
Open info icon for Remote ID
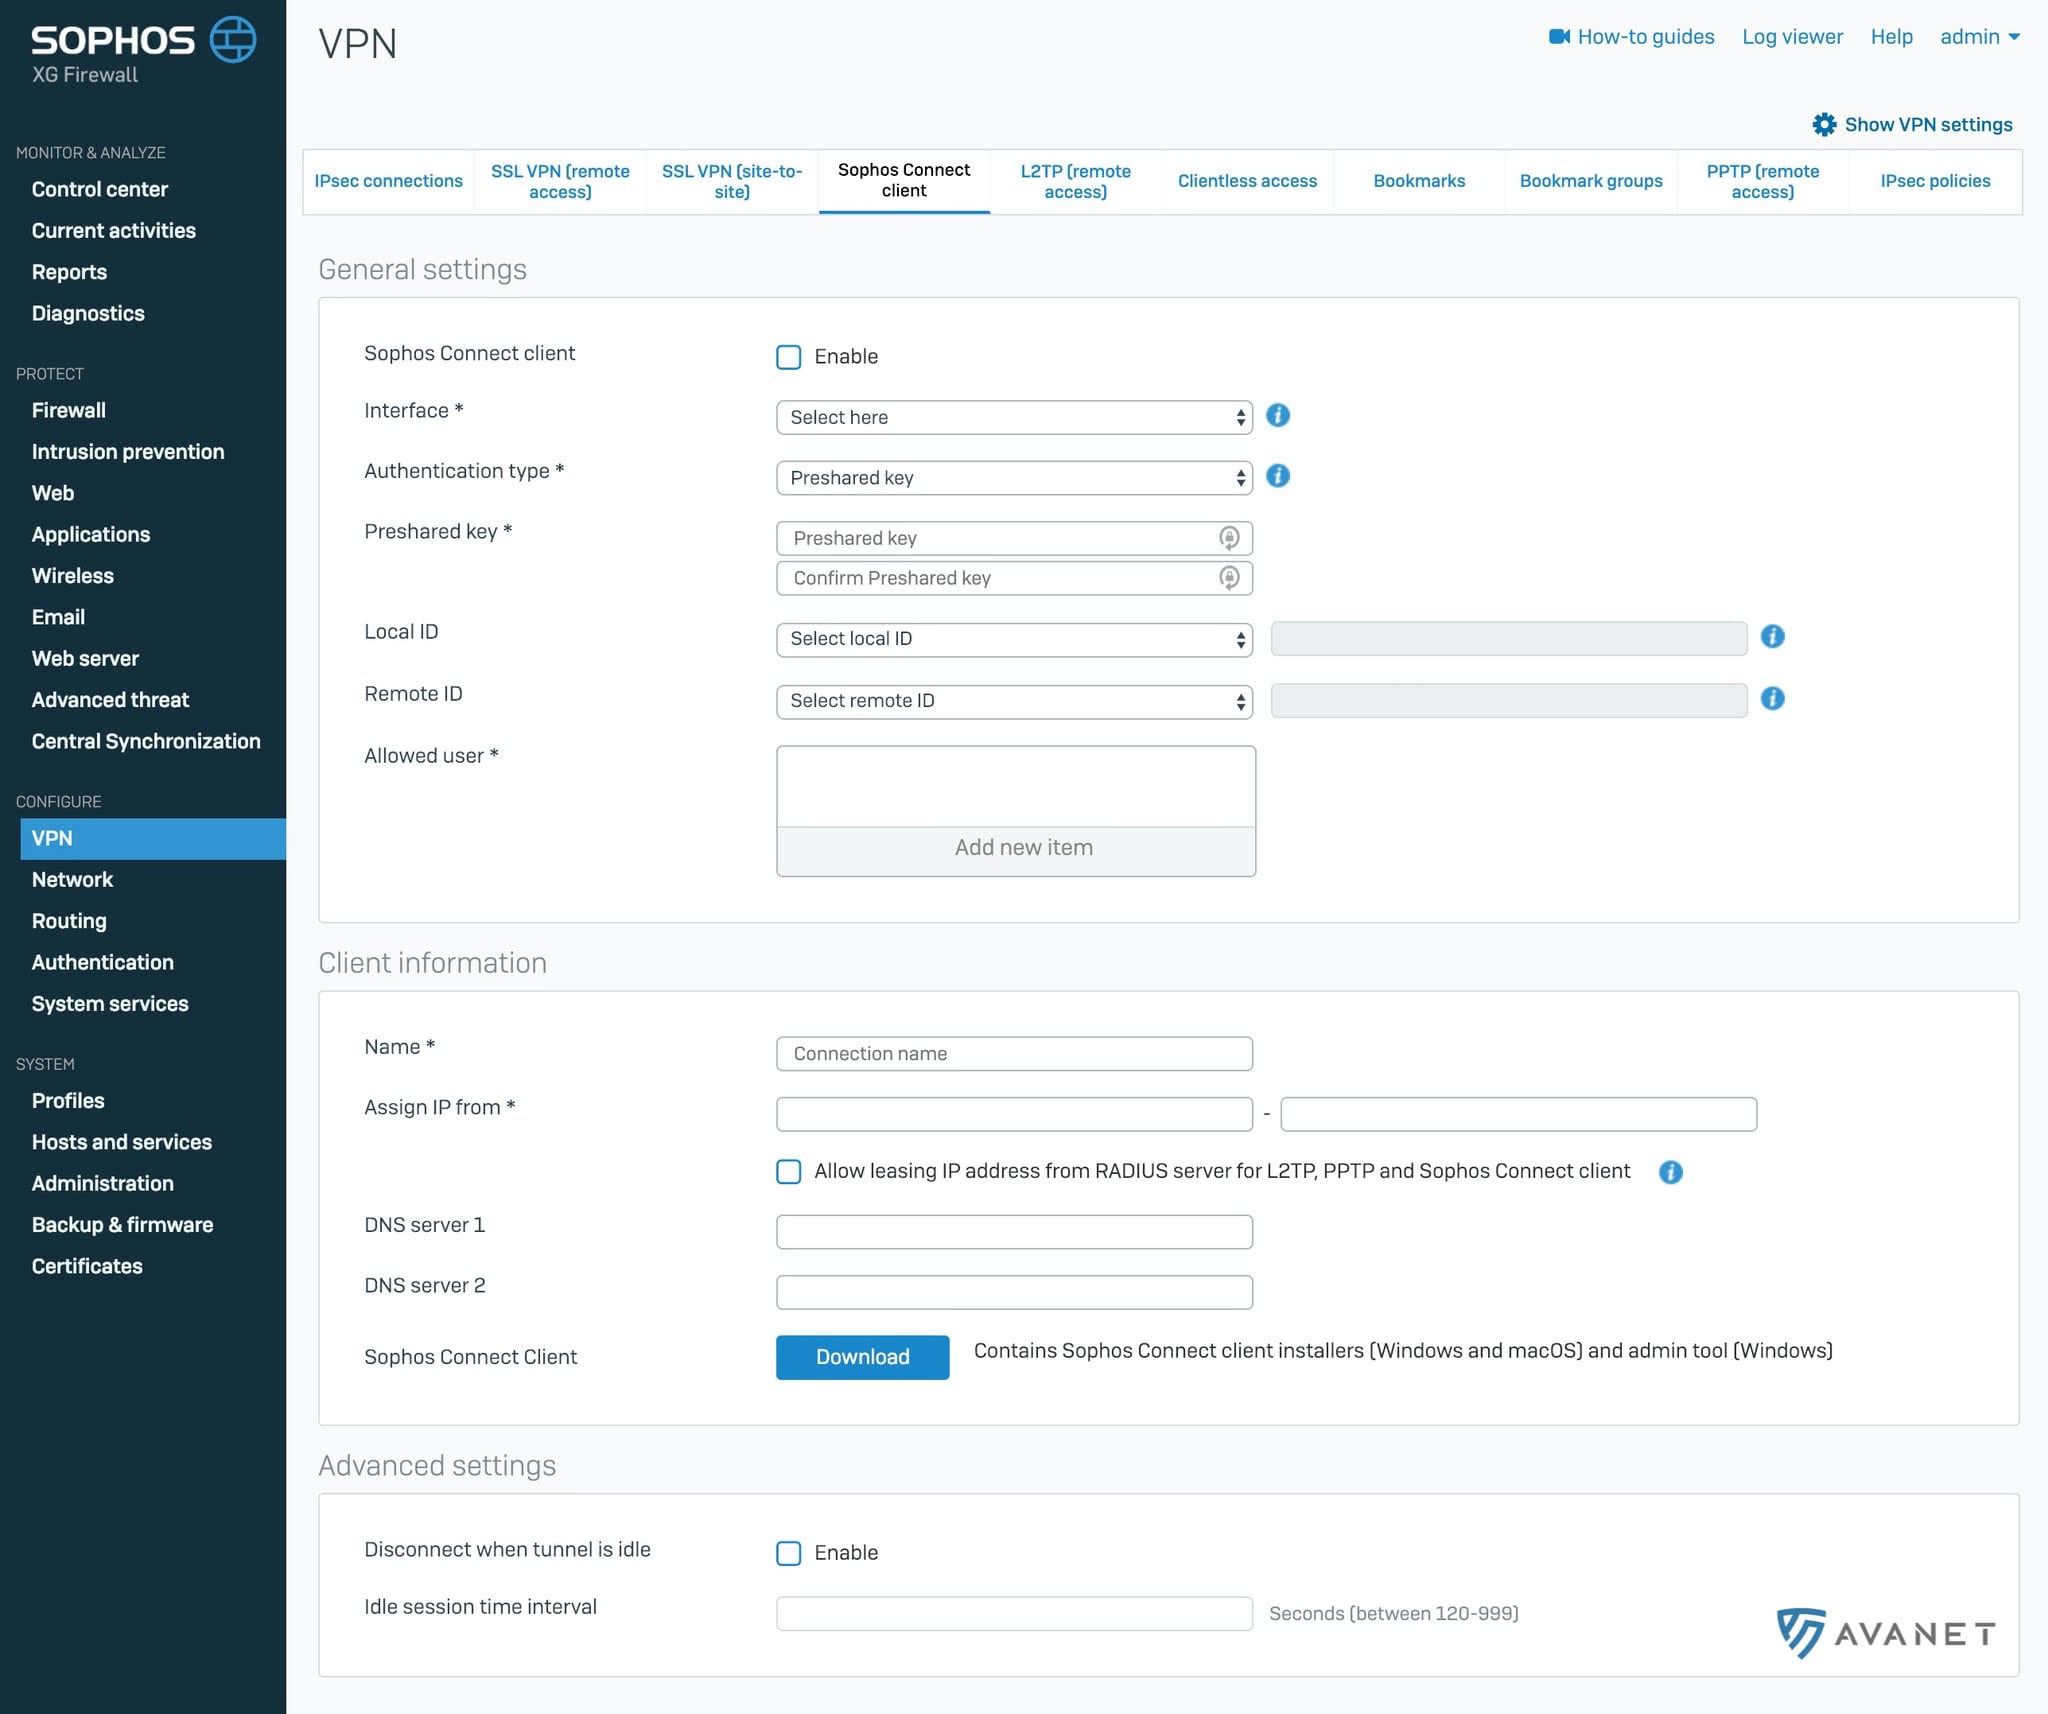(x=1772, y=698)
